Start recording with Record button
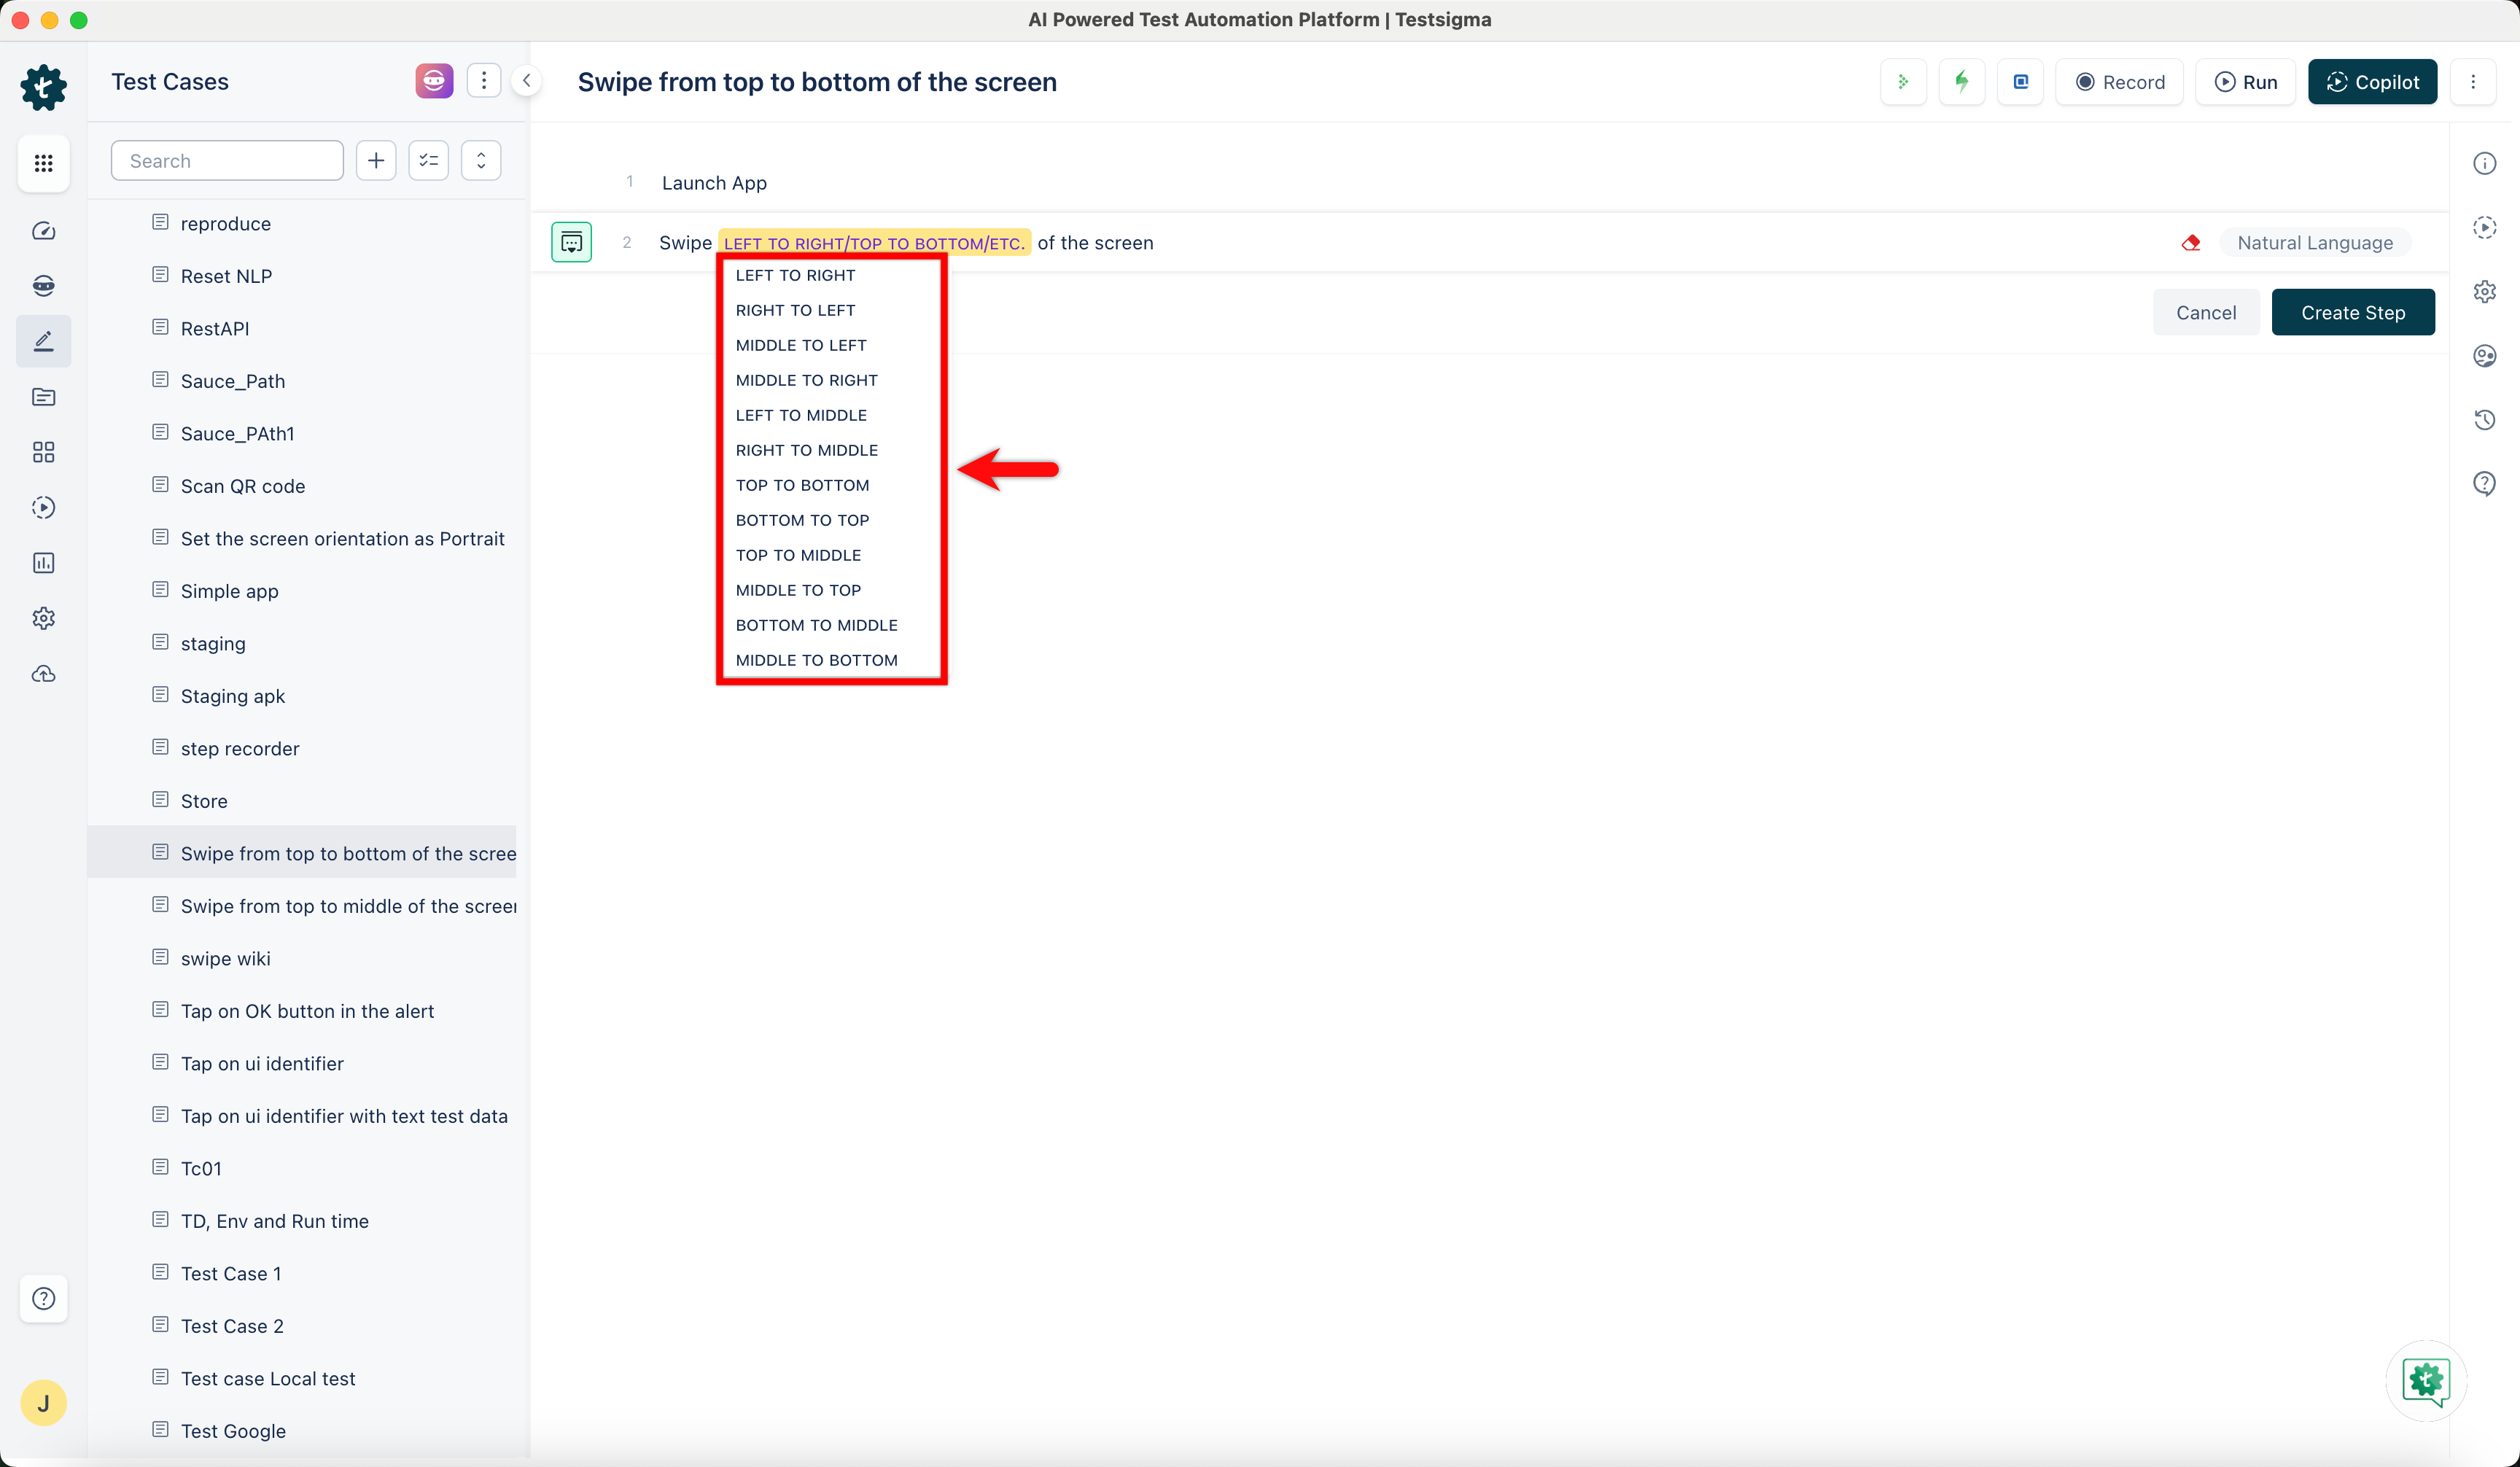This screenshot has width=2520, height=1467. tap(2120, 82)
